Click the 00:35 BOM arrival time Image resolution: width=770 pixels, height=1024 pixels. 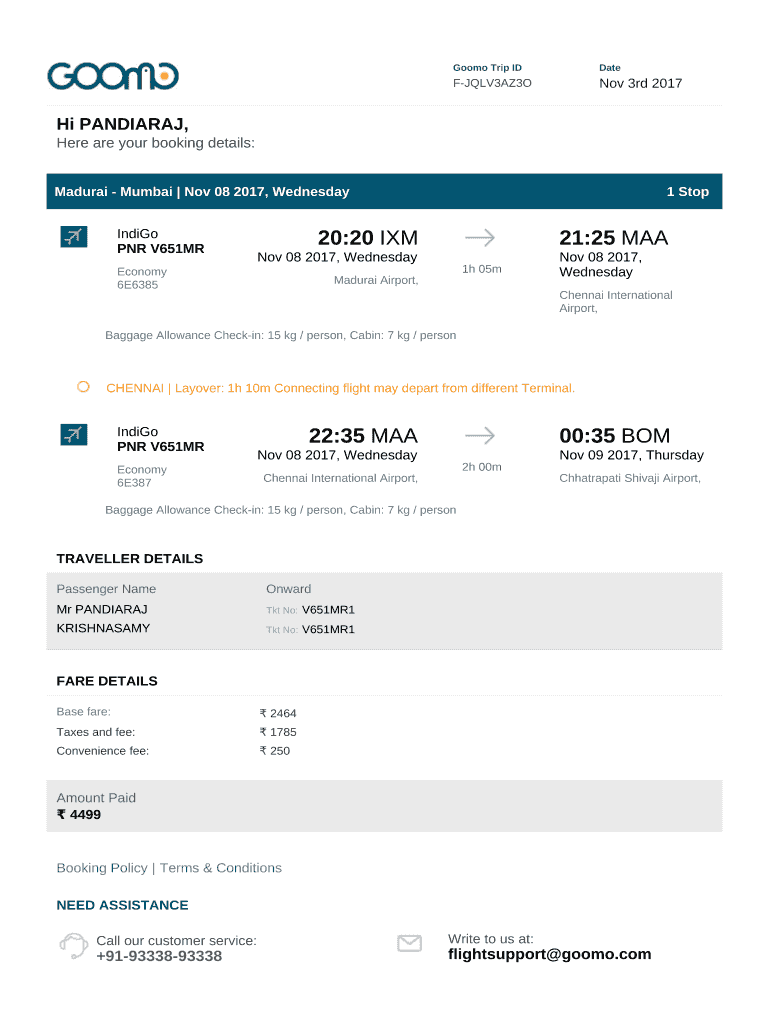[614, 436]
